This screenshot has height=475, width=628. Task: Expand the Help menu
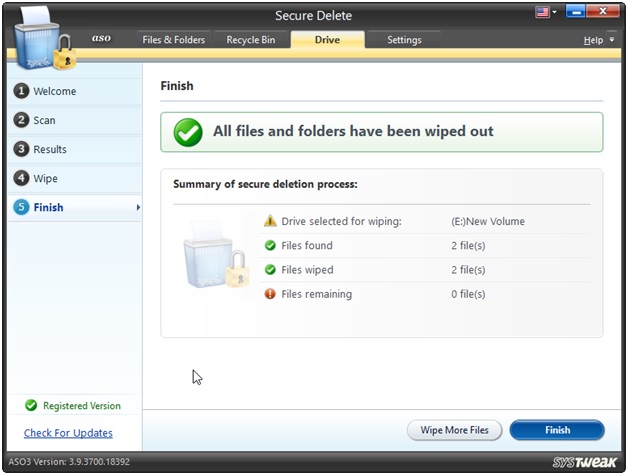597,40
